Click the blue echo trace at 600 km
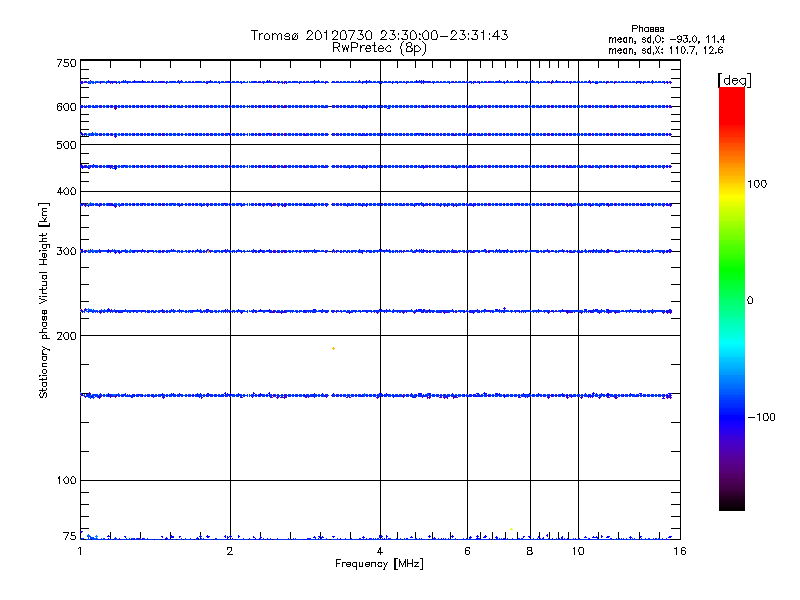This screenshot has width=800, height=600. (377, 107)
